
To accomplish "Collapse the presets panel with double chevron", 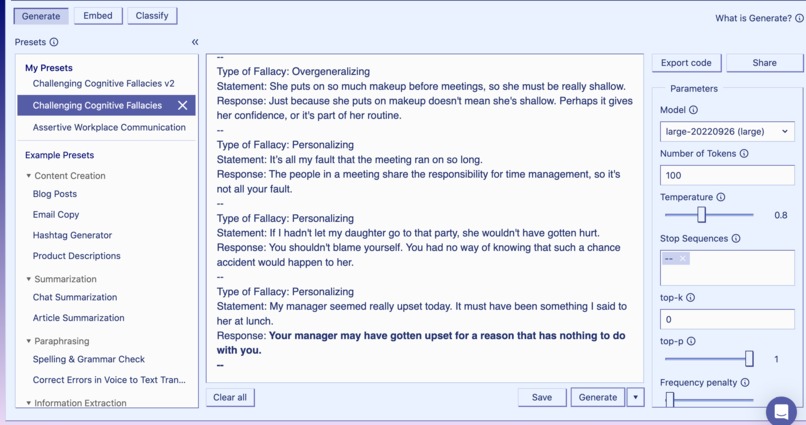I will click(x=195, y=42).
